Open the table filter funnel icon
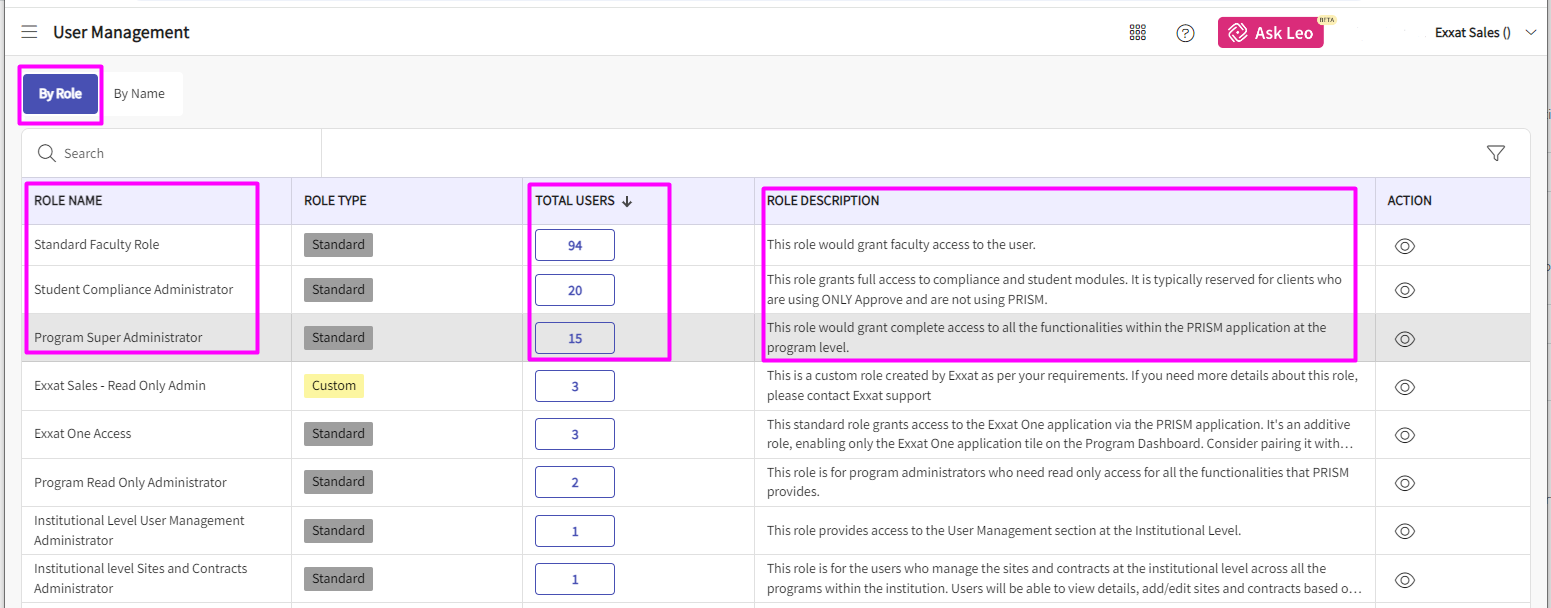The image size is (1551, 608). coord(1495,153)
